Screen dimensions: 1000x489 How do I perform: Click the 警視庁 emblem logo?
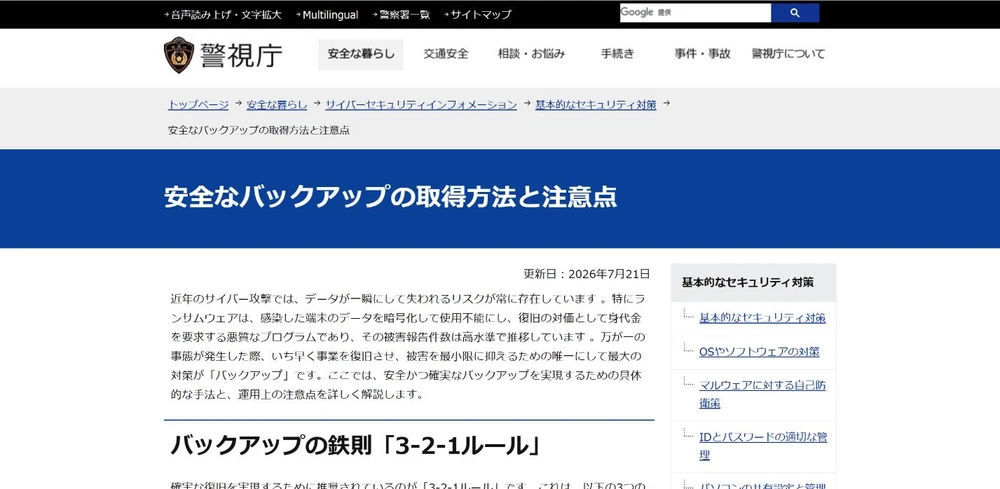click(179, 55)
